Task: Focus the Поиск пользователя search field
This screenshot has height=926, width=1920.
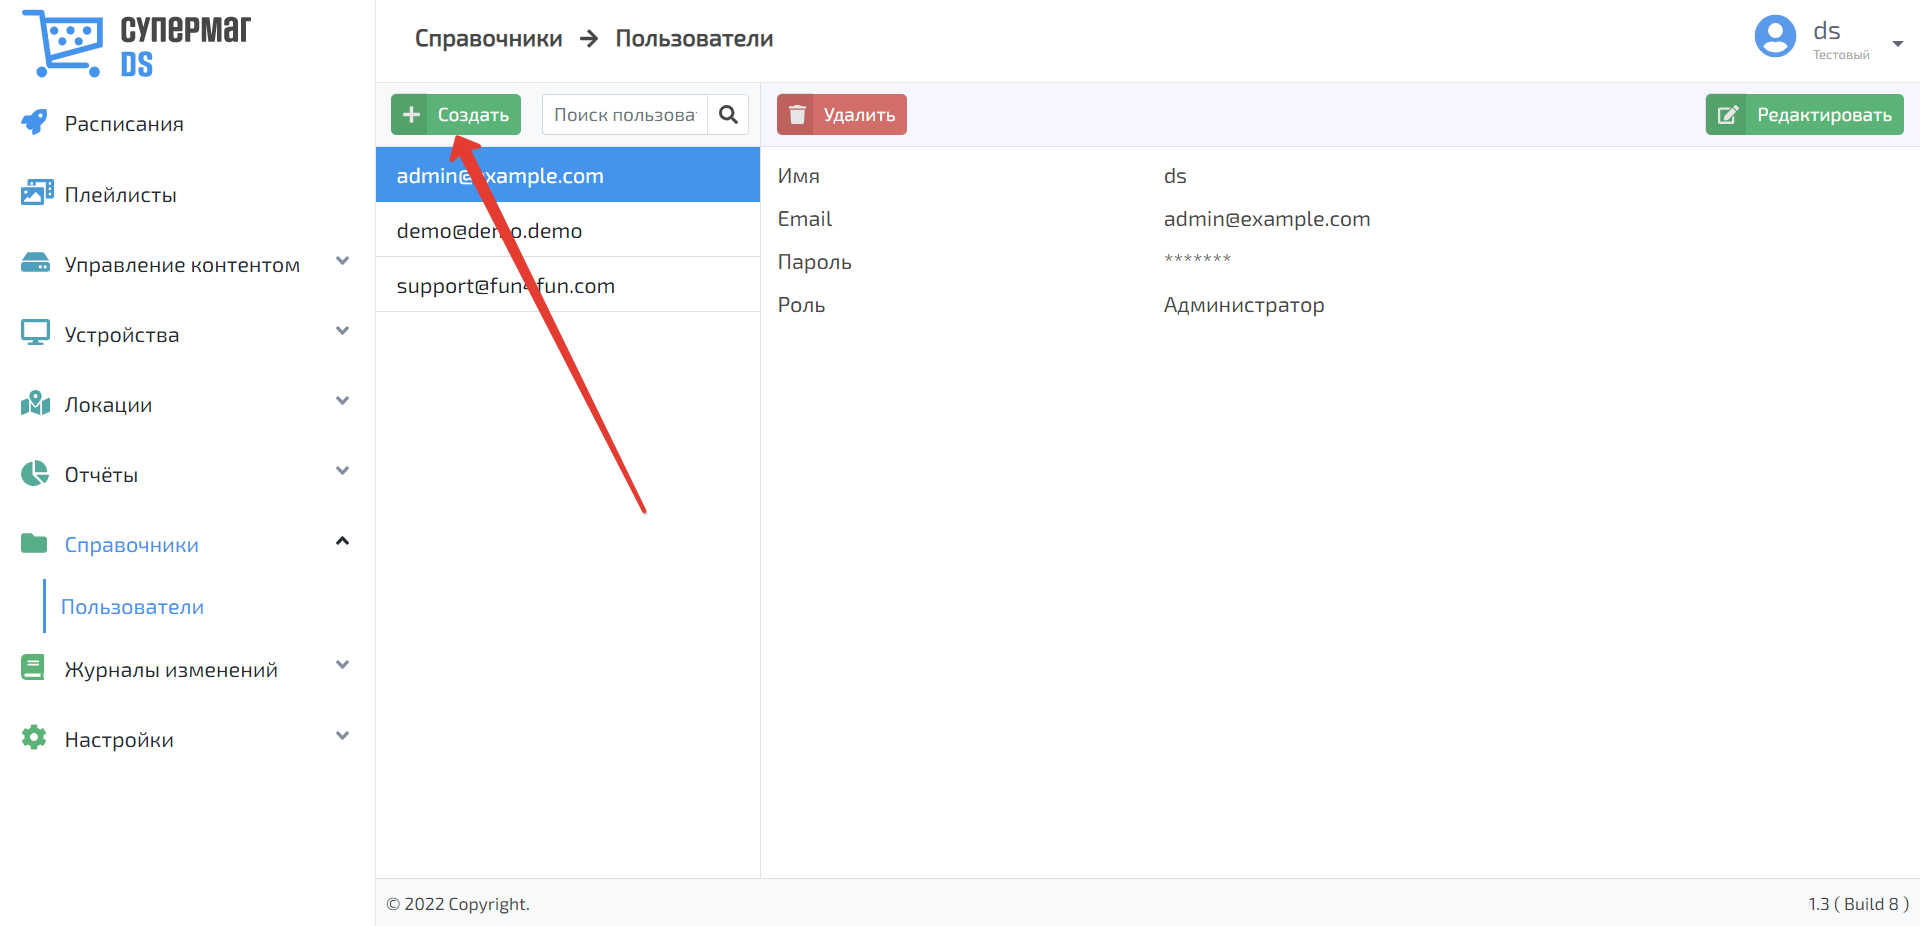Action: [x=625, y=115]
